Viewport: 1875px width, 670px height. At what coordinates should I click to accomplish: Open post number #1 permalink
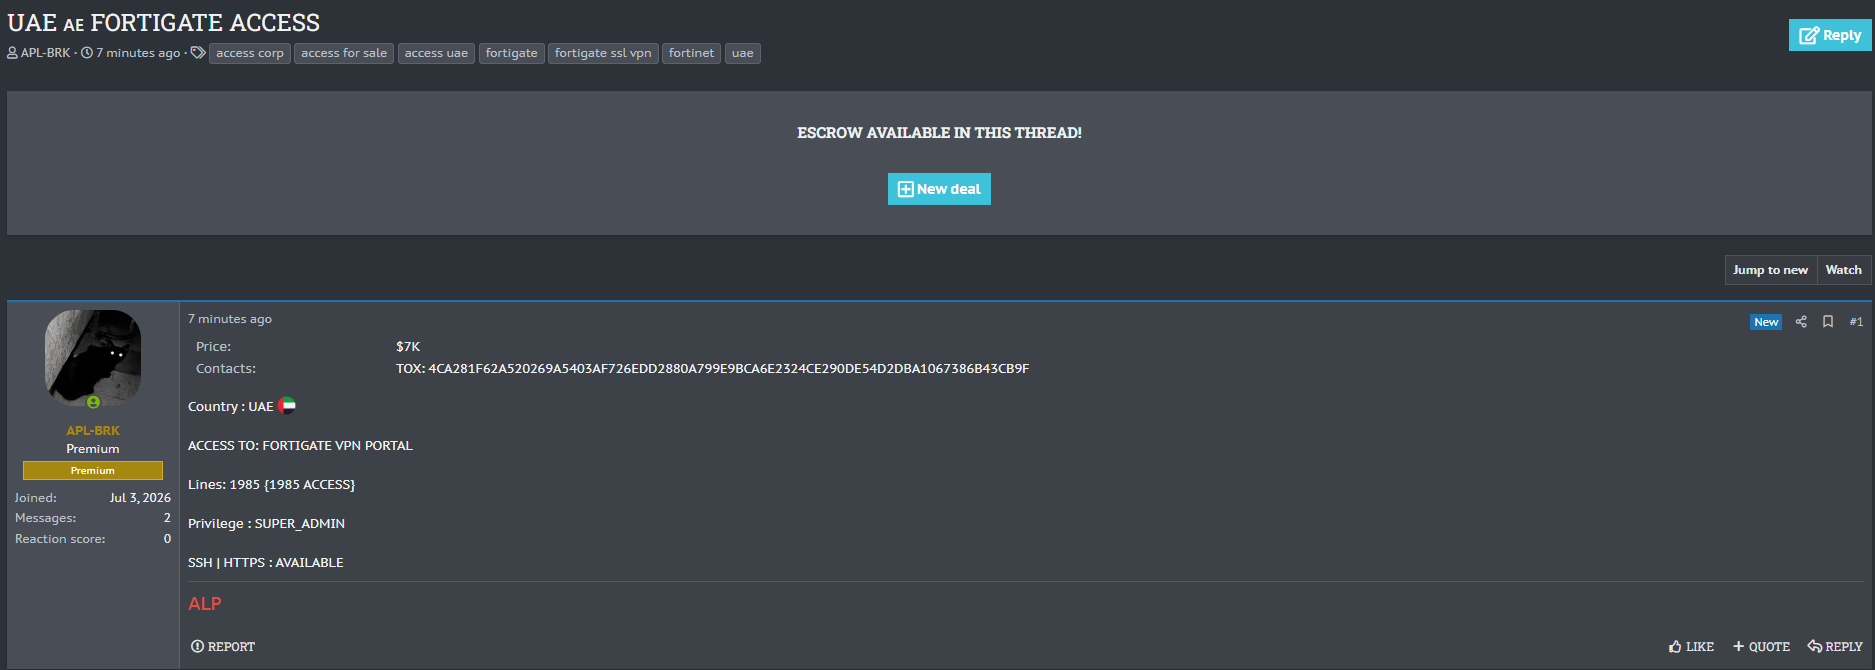1856,322
